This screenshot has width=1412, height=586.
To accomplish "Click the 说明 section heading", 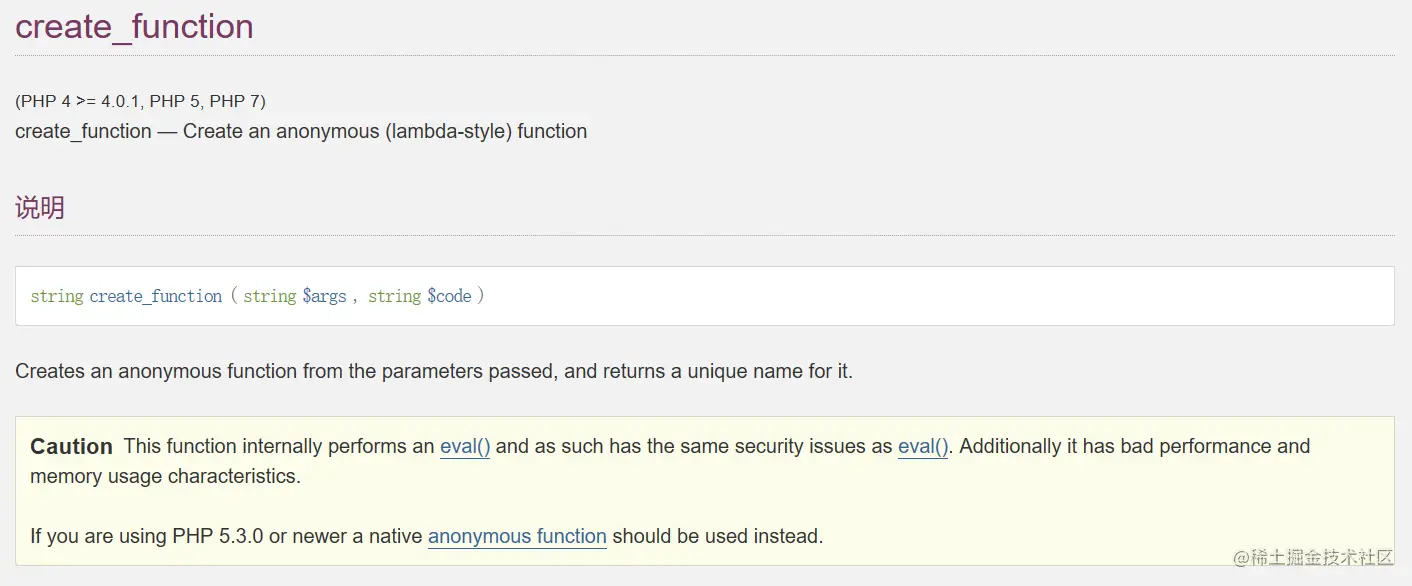I will click(x=40, y=208).
